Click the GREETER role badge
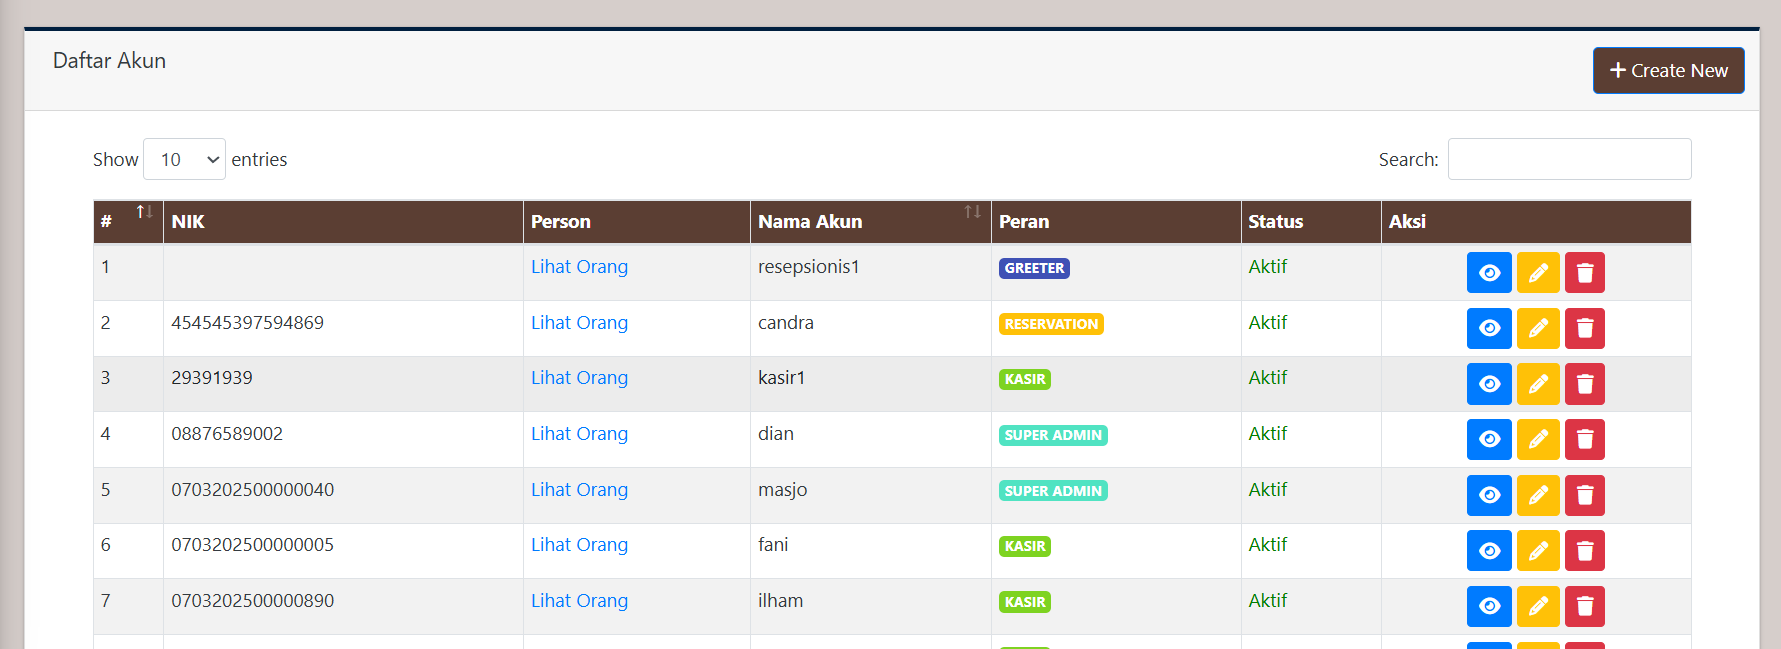1781x649 pixels. 1034,268
